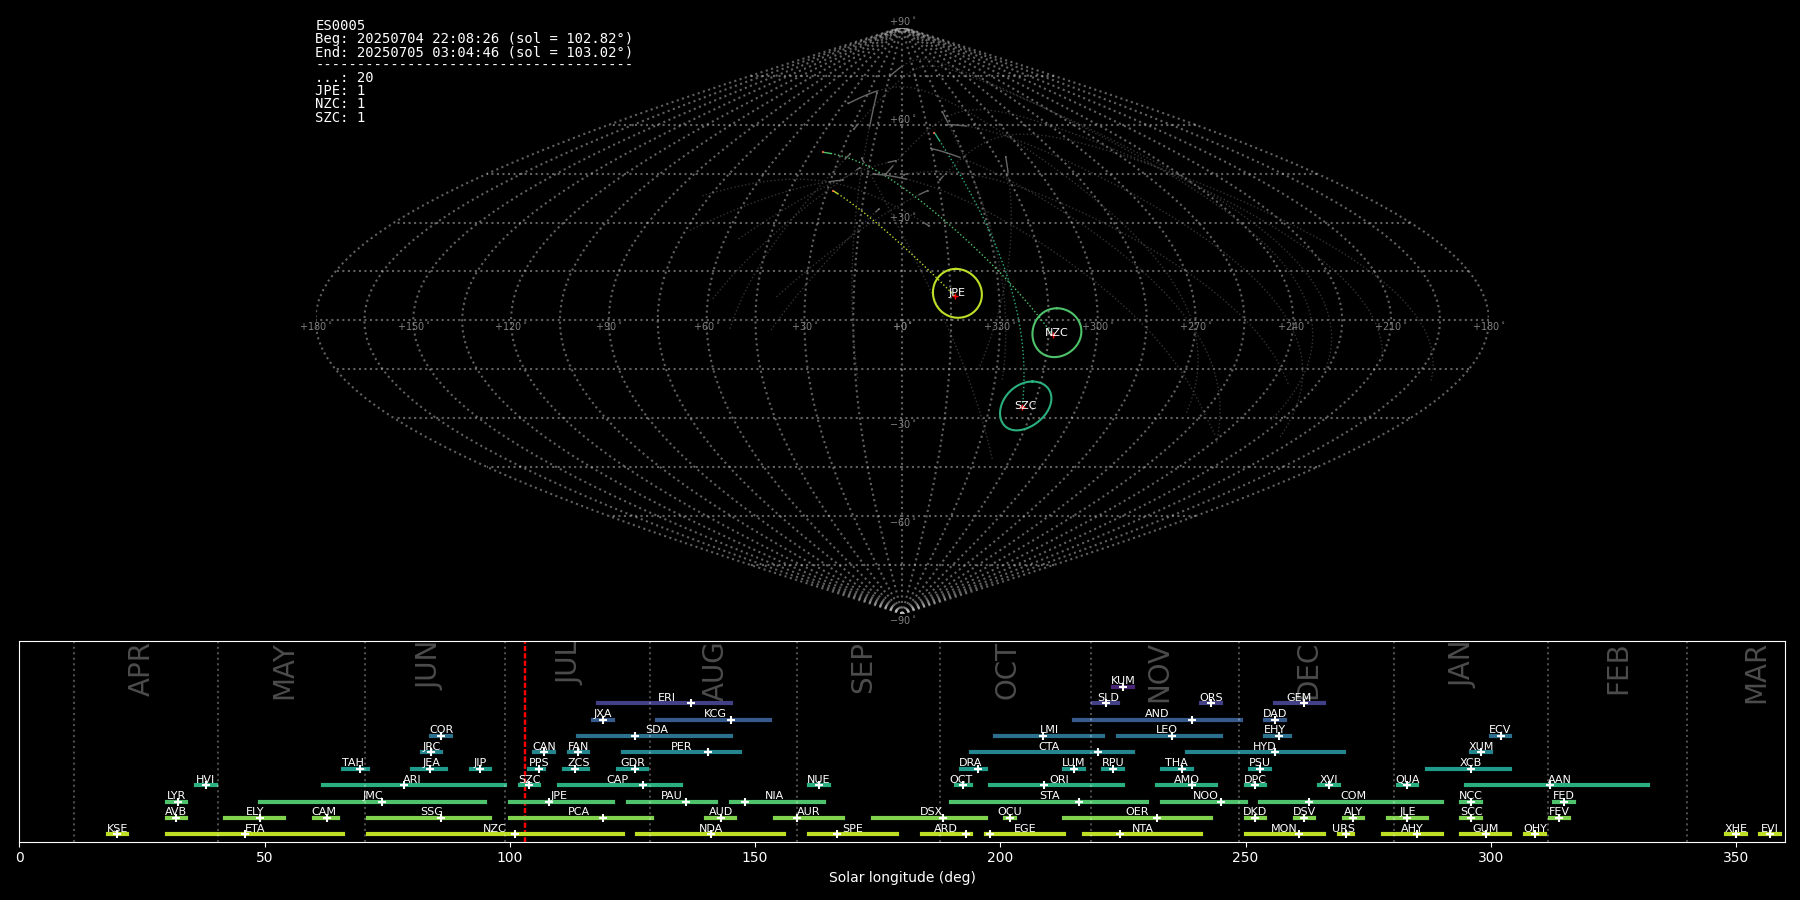The width and height of the screenshot is (1800, 900).
Task: Click the EVI shower label in timeline
Action: 1769,829
